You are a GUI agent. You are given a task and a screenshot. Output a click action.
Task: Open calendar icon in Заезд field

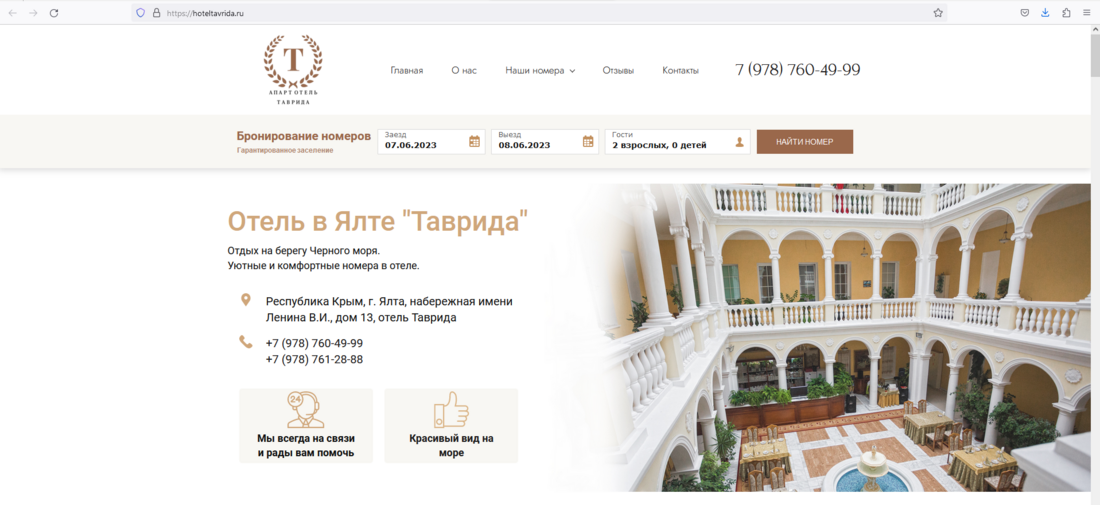tap(474, 142)
